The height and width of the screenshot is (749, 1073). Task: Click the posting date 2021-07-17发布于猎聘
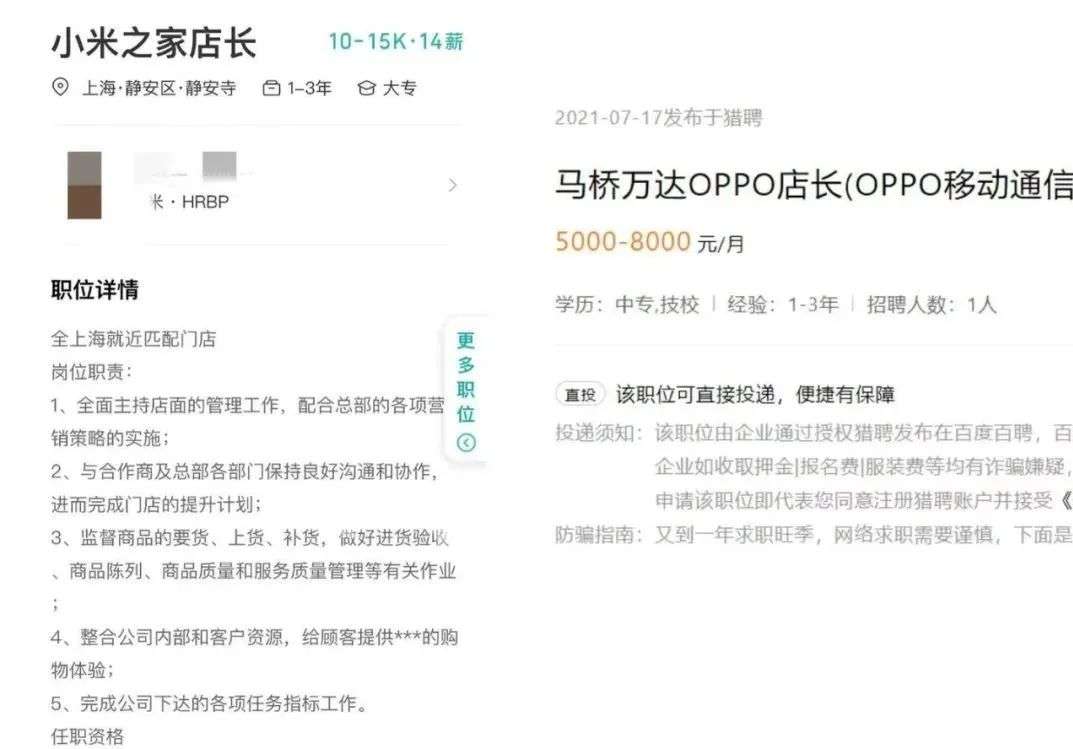pos(658,118)
